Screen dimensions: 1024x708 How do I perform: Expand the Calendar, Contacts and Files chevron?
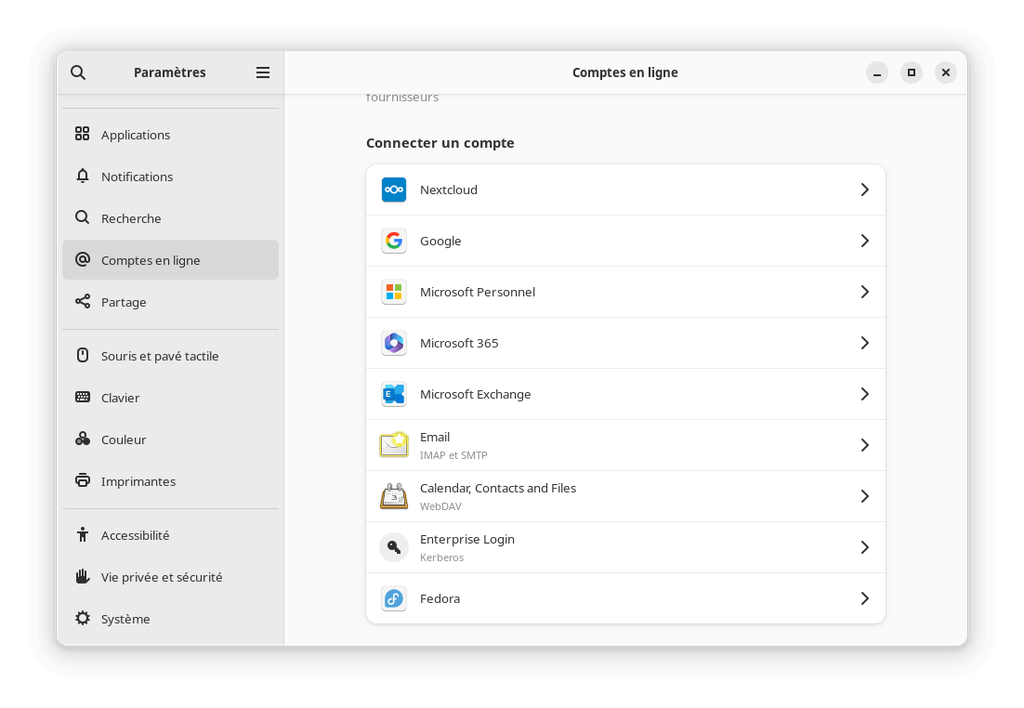pyautogui.click(x=865, y=496)
